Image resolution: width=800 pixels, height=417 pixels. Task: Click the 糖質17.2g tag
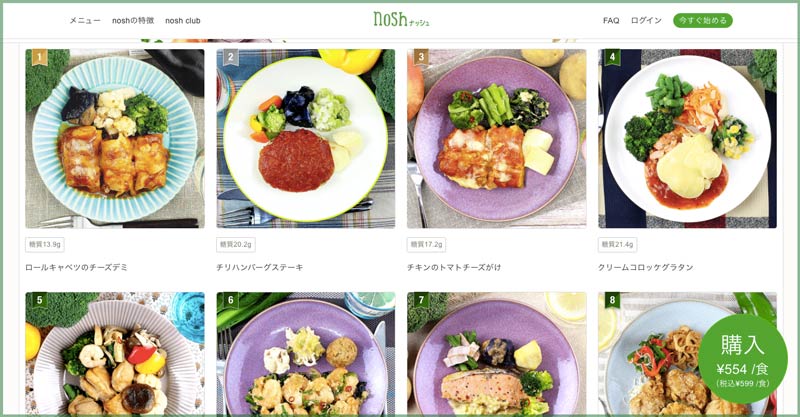coord(426,244)
